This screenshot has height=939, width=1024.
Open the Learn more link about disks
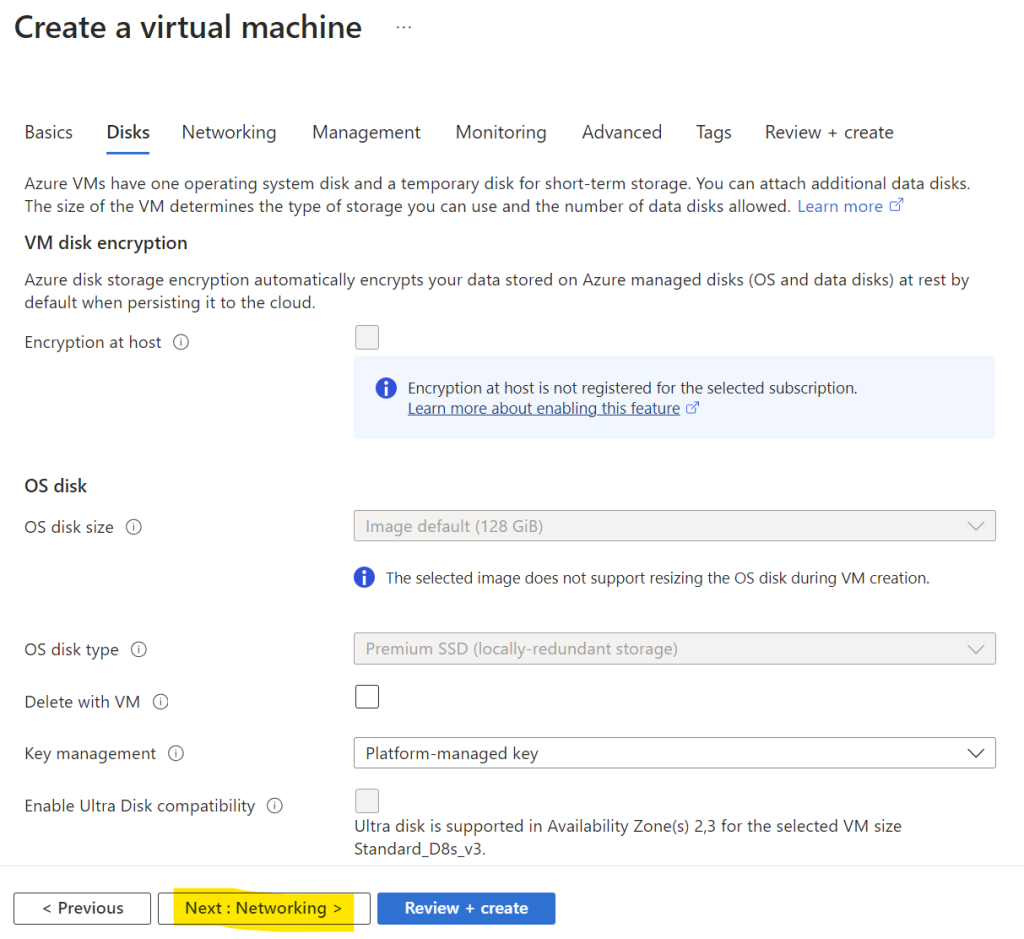[840, 206]
